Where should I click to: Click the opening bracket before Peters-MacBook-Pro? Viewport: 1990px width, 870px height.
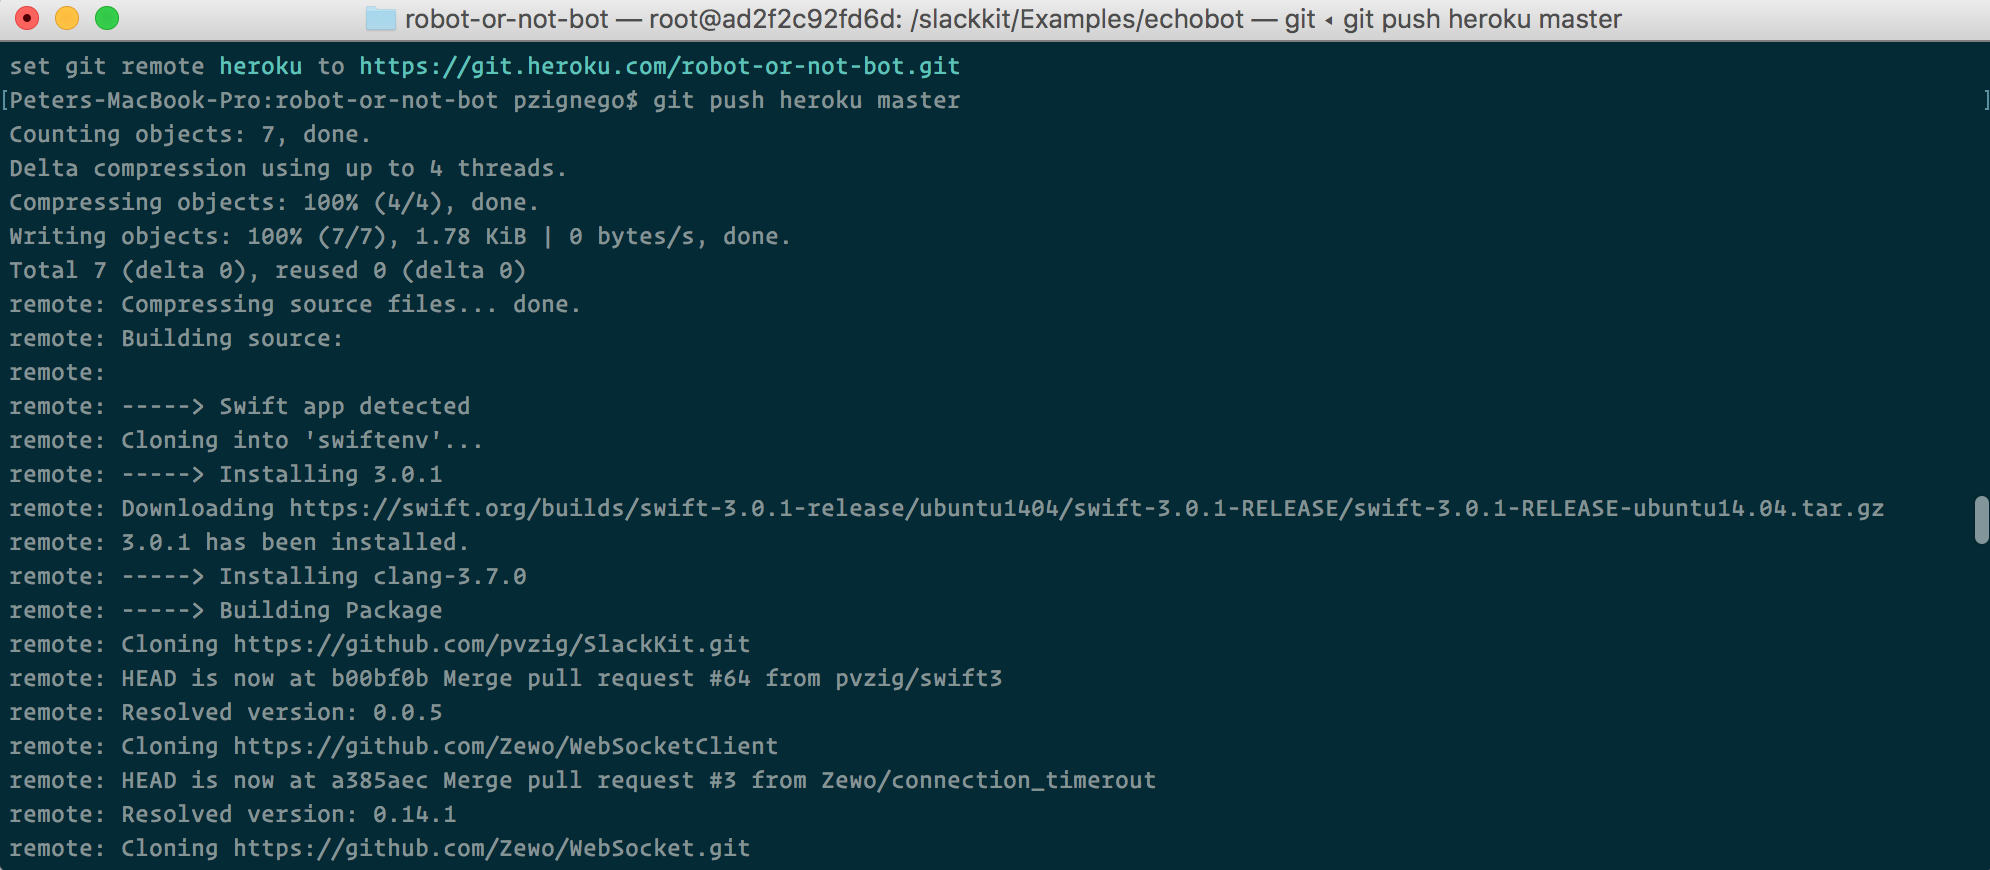(5, 101)
